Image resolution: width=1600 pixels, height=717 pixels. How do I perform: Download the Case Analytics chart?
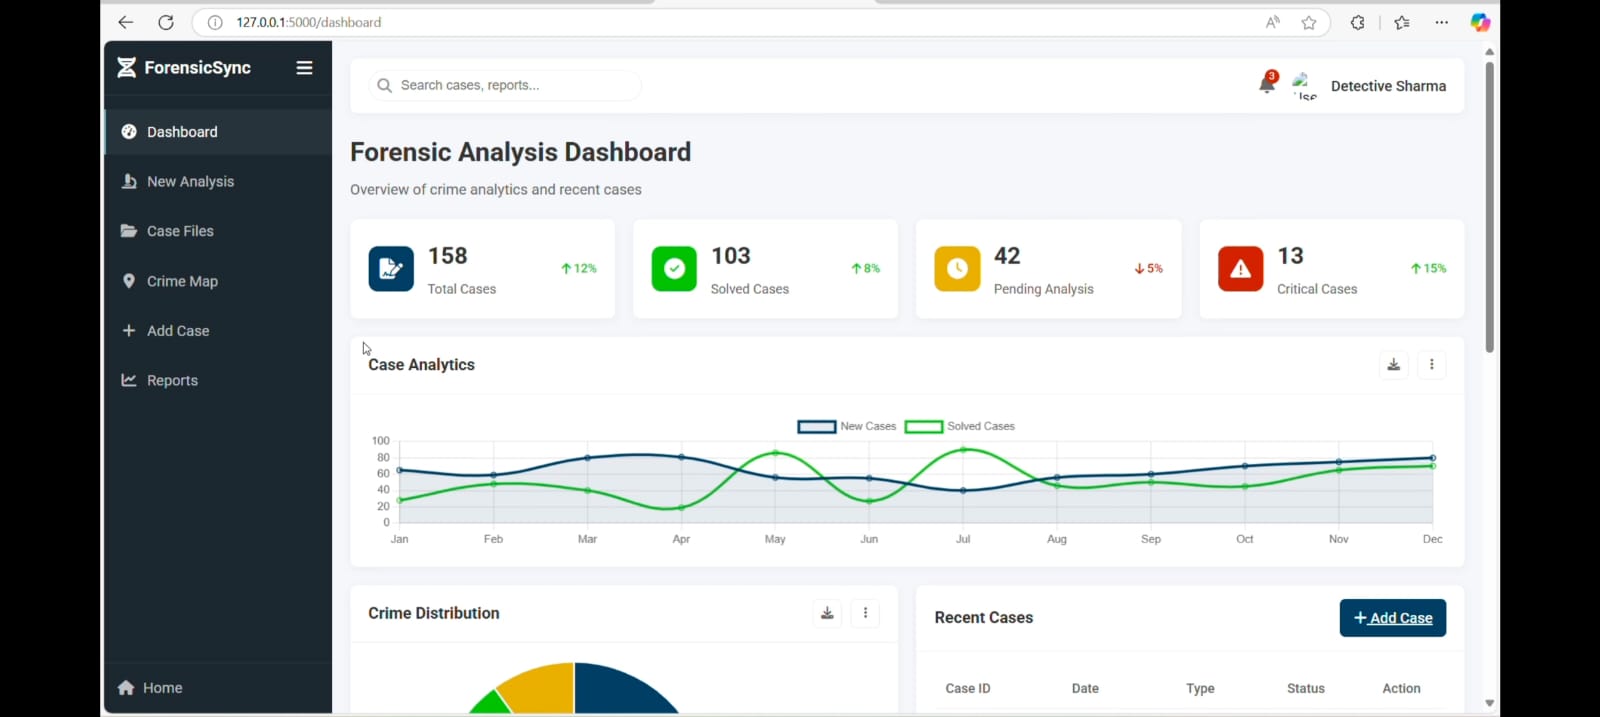tap(1394, 365)
